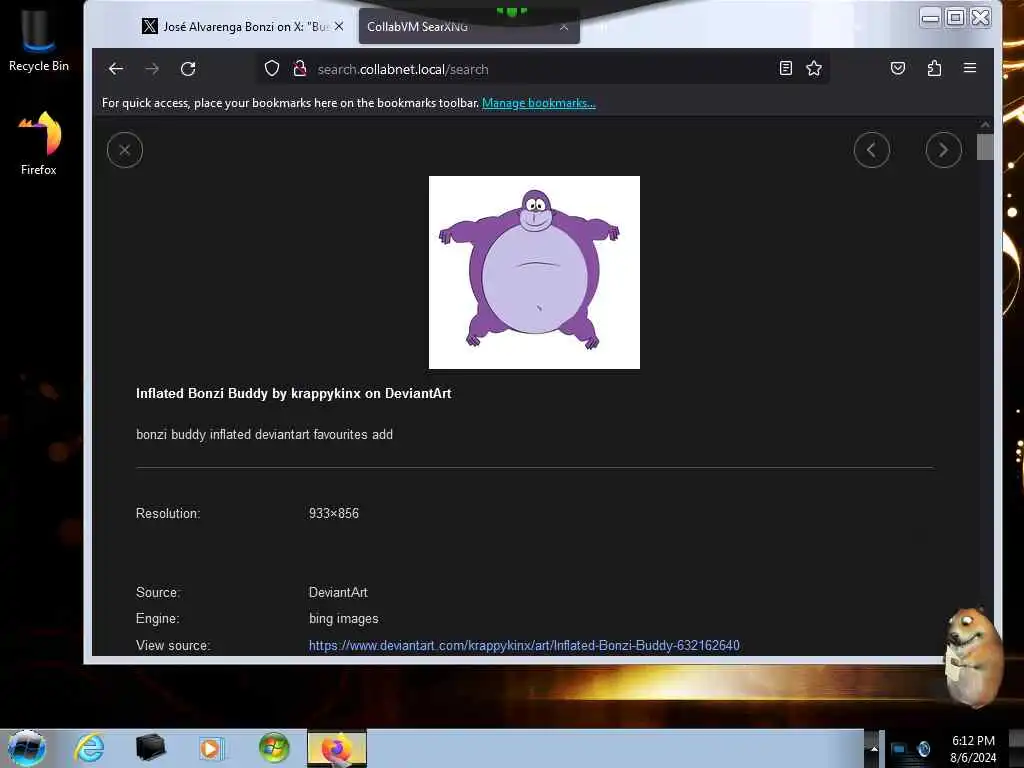Click the Firefox forward arrow
This screenshot has height=768, width=1024.
pyautogui.click(x=152, y=69)
